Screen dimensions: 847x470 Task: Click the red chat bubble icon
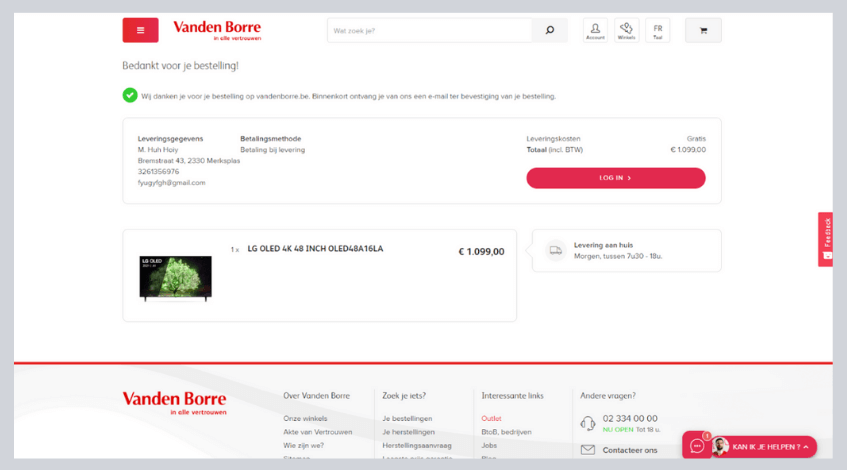coord(697,446)
